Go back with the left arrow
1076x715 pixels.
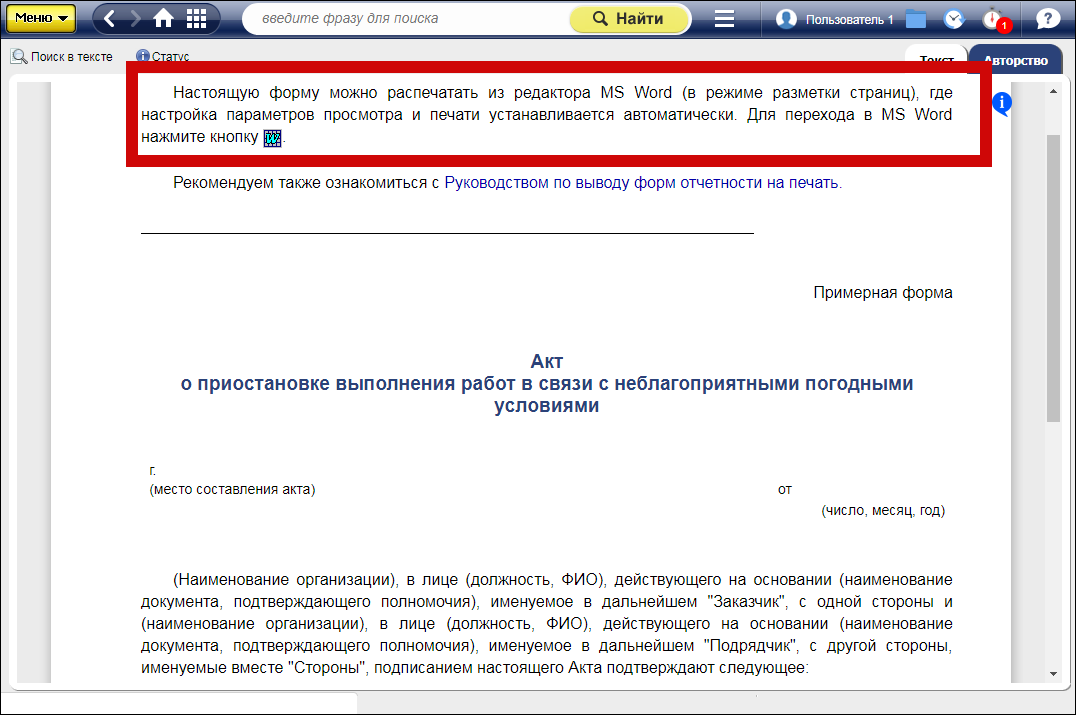[110, 18]
